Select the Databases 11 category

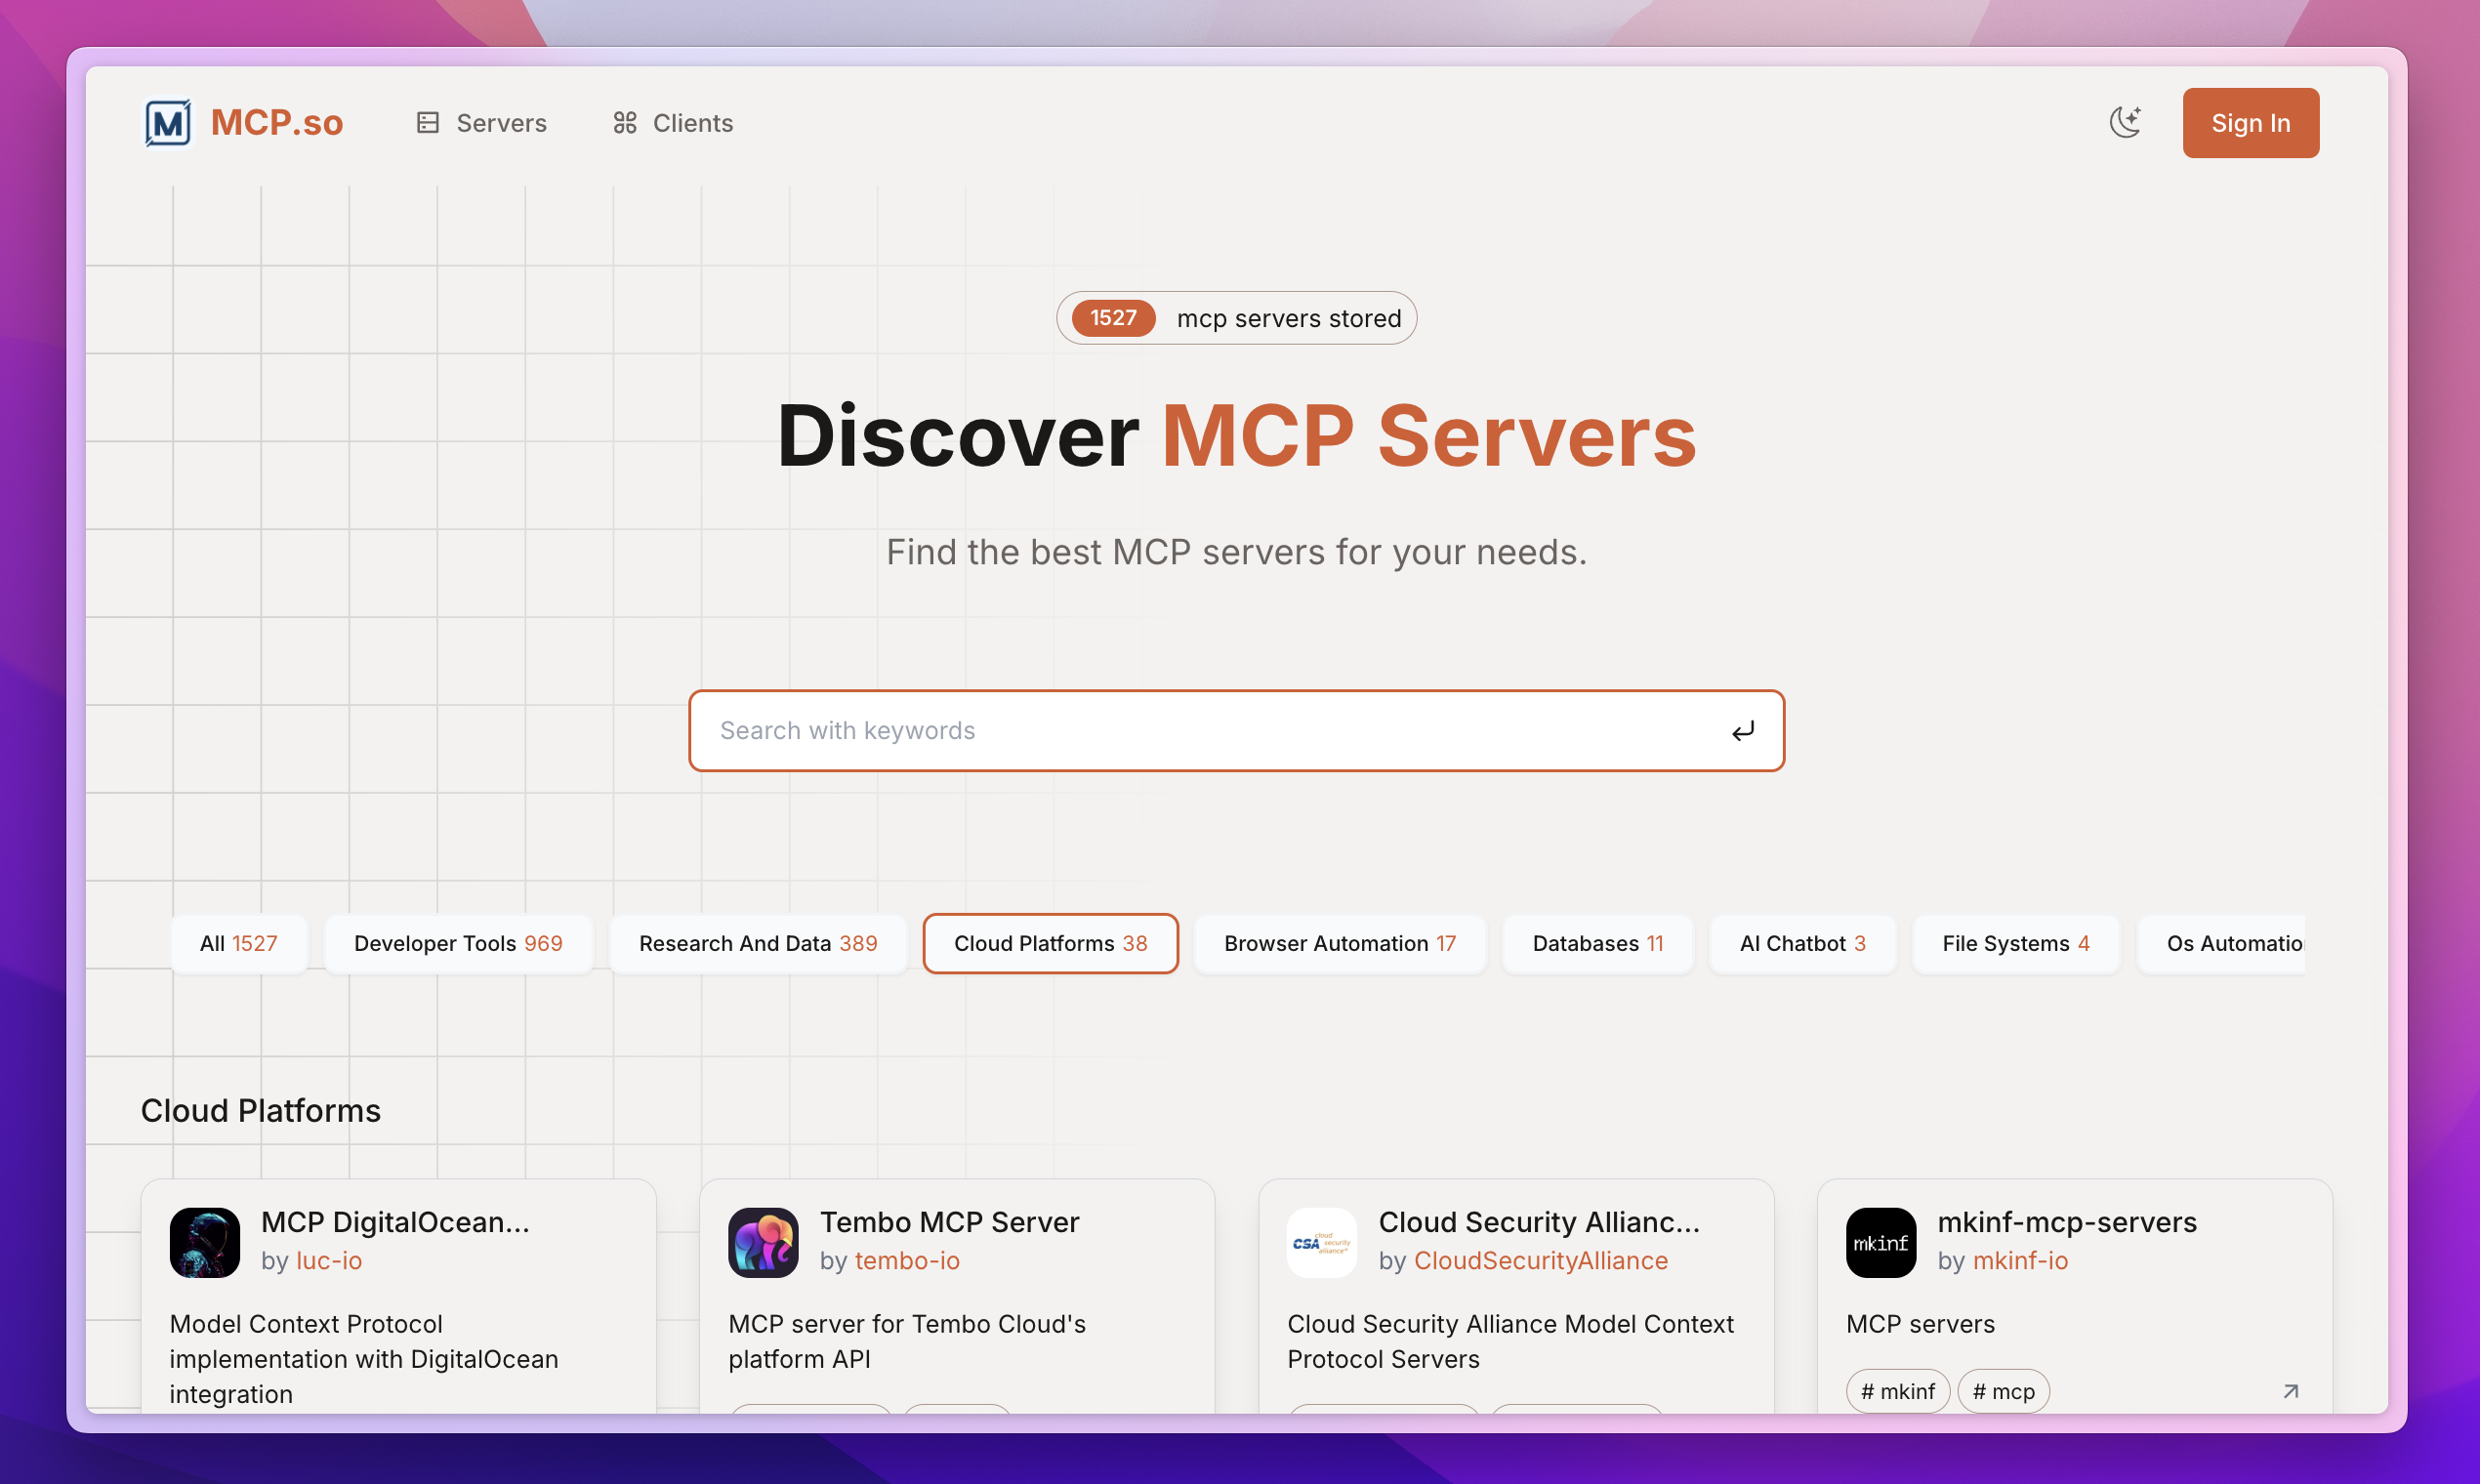tap(1597, 943)
